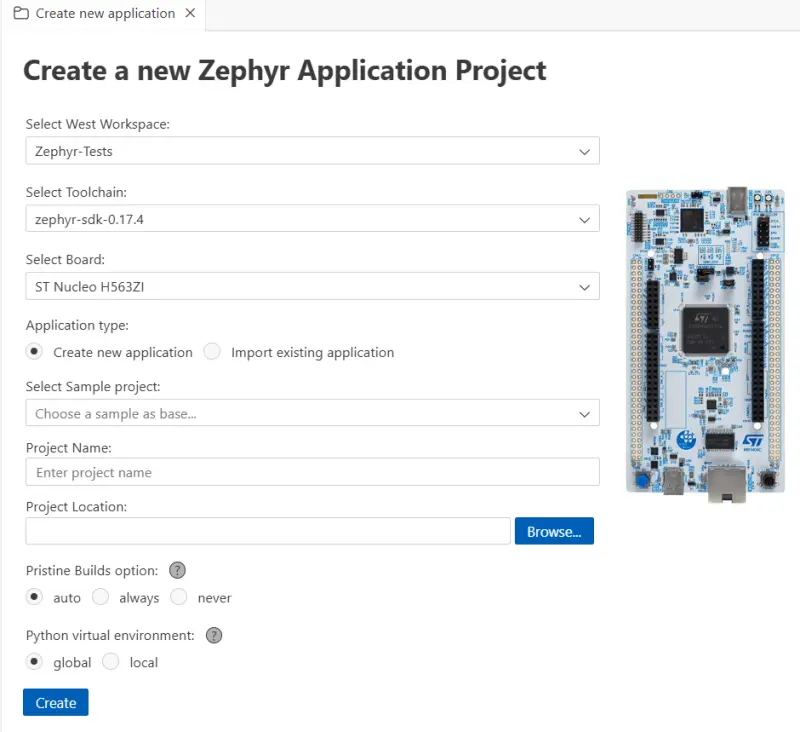Image resolution: width=800 pixels, height=732 pixels.
Task: Choose local Python virtual environment
Action: pos(111,662)
